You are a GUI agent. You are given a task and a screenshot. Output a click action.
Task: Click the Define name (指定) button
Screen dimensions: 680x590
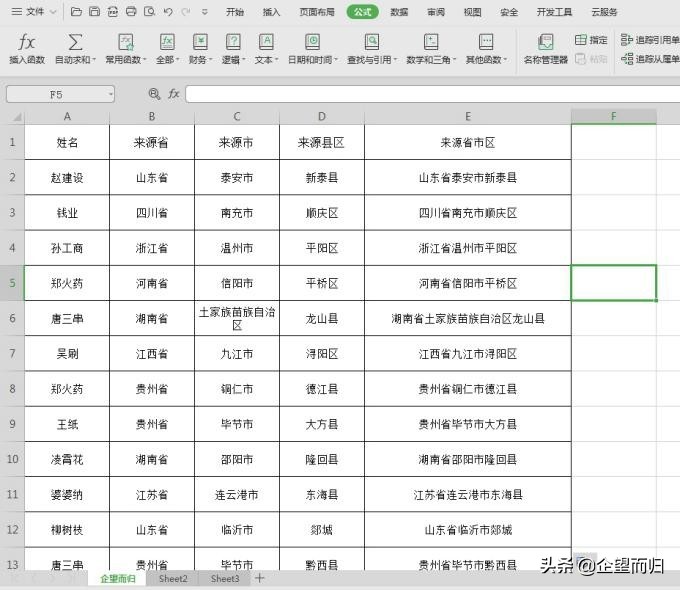(x=591, y=40)
